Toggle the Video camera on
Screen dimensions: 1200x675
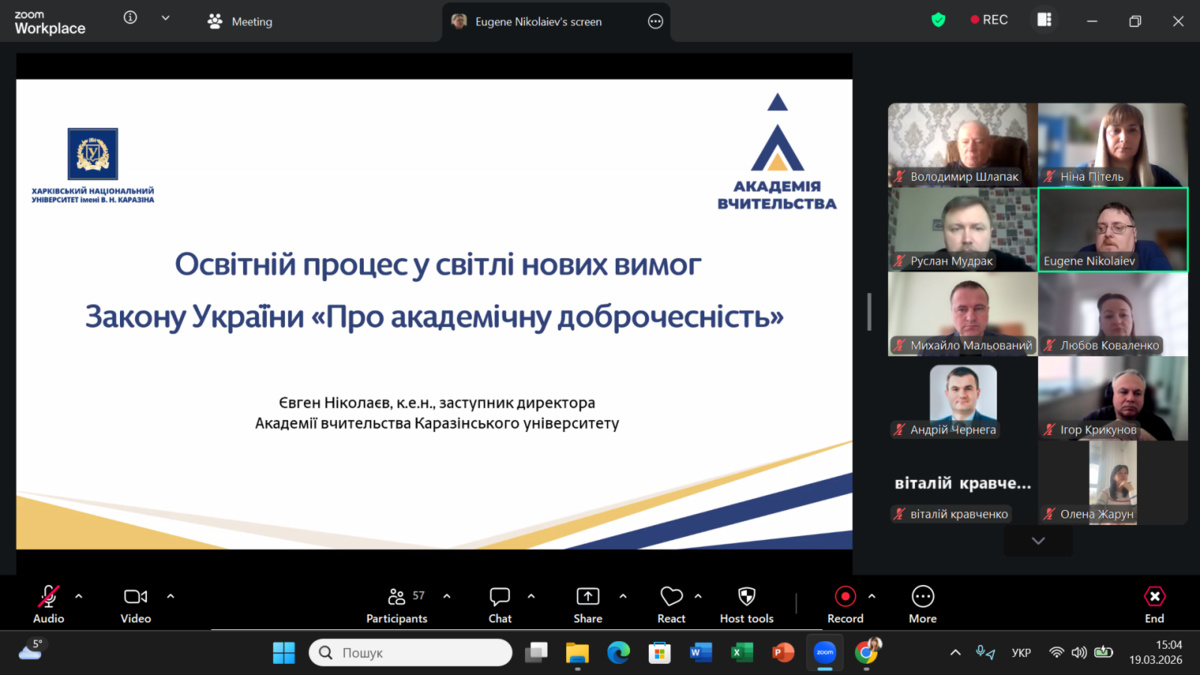(136, 604)
